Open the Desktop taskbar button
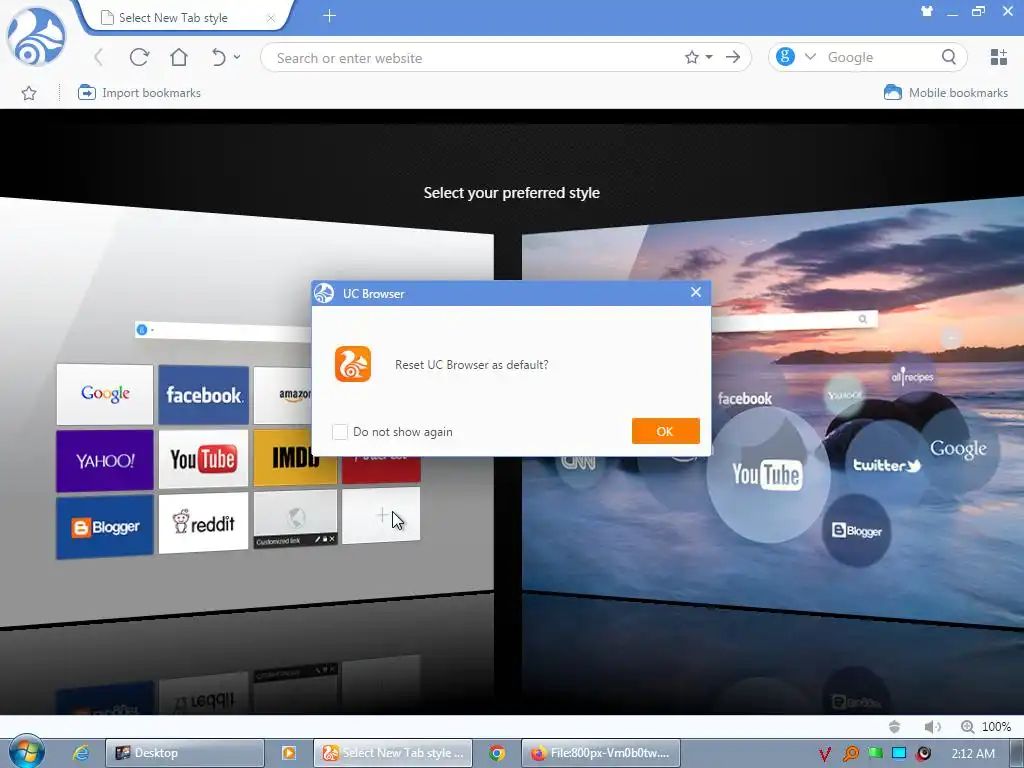Image resolution: width=1024 pixels, height=768 pixels. pos(185,753)
